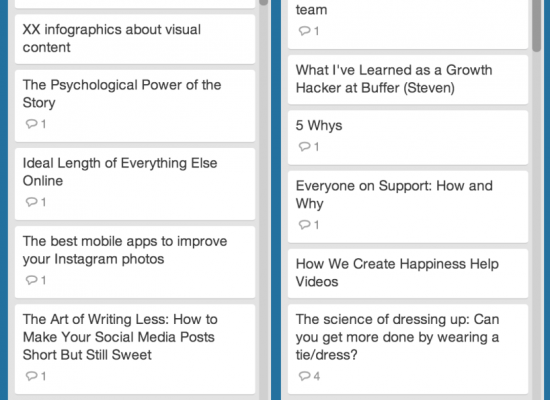Open The Psychological Power of the Story card
Viewport: 550px width, 400px height.
(x=135, y=106)
